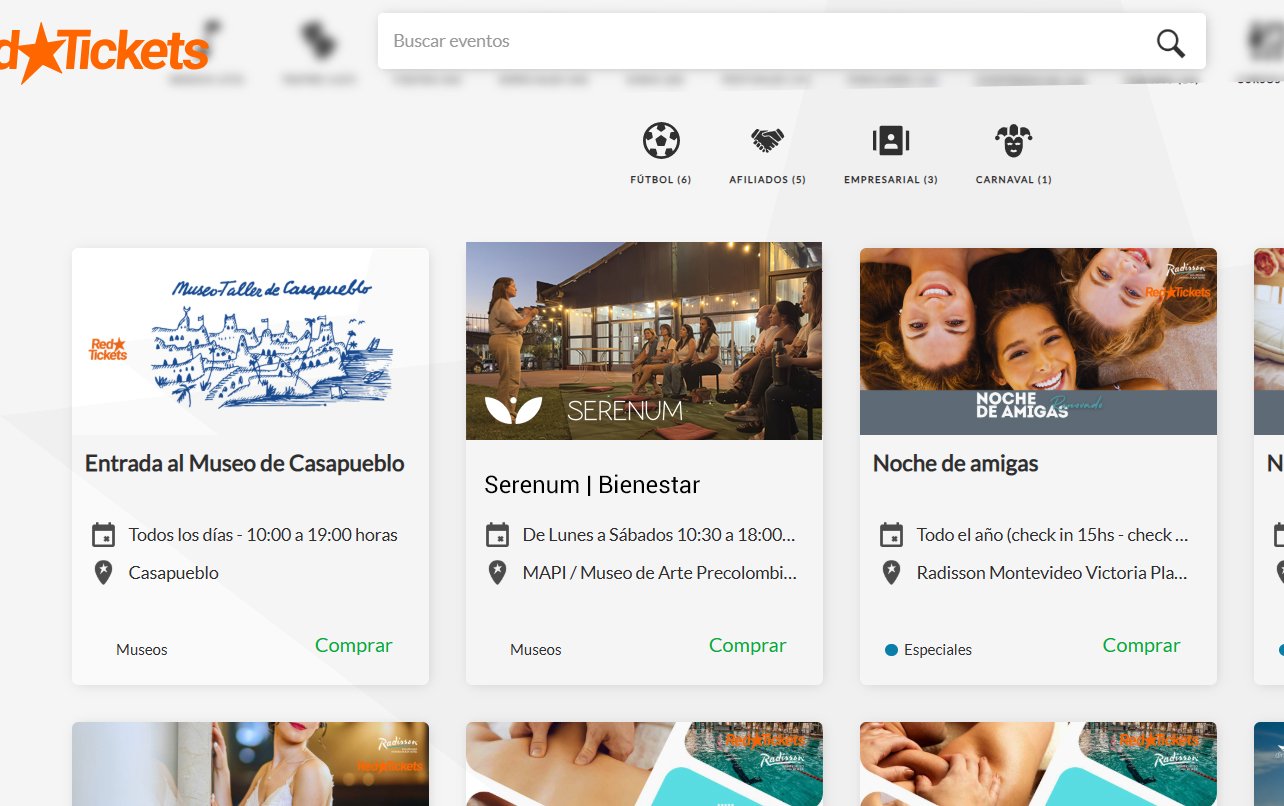Open the Museo Taller de Casapueblo image
Screen dimensions: 1284x806
click(250, 341)
